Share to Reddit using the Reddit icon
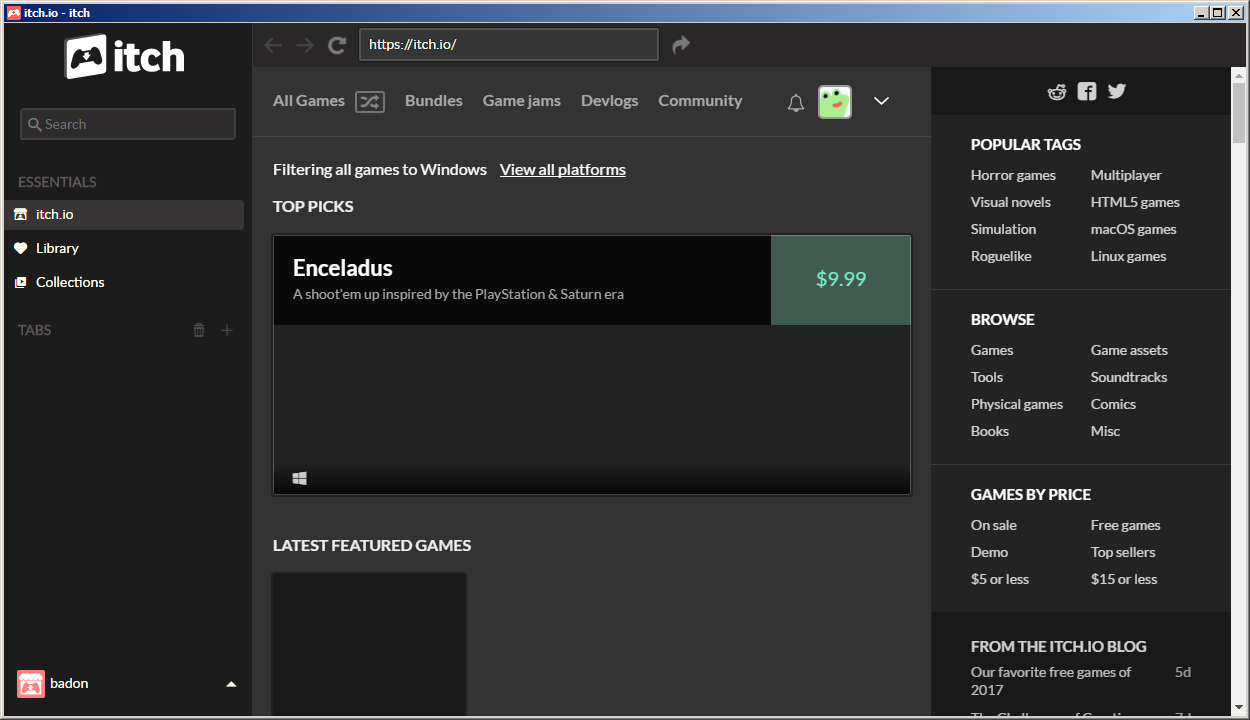Viewport: 1250px width, 720px height. (x=1057, y=90)
